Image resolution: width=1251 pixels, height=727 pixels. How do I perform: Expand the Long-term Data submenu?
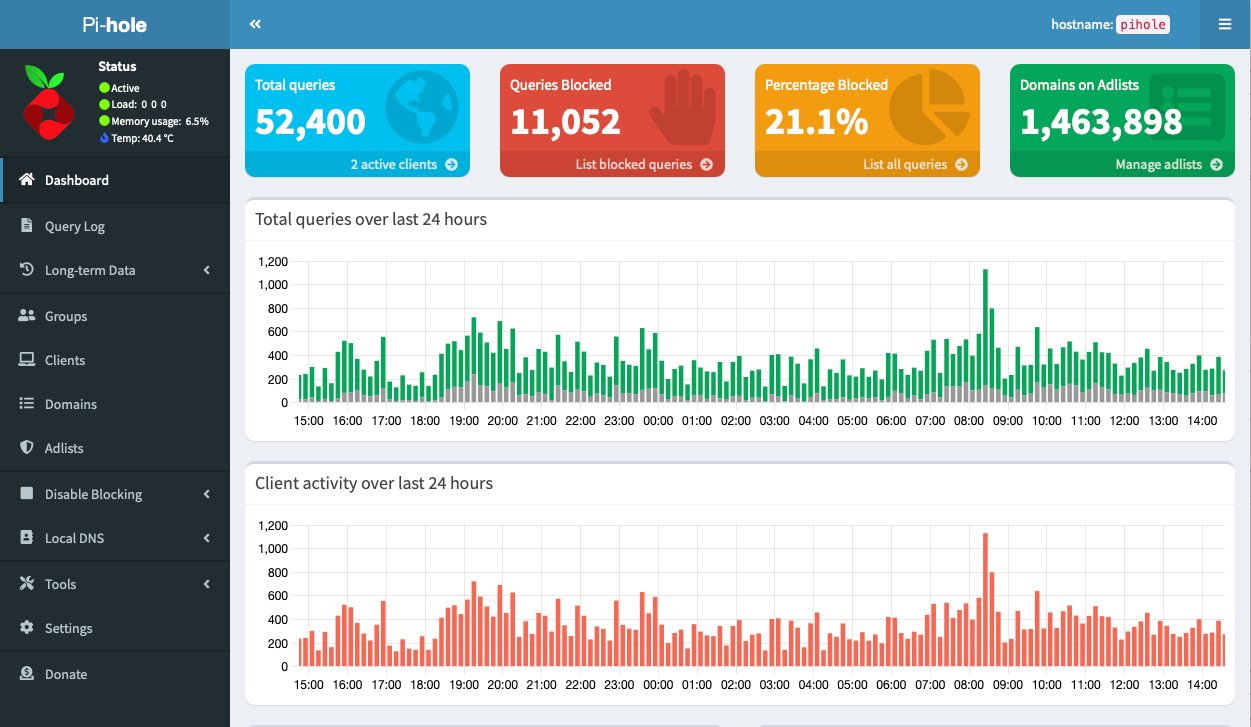(x=207, y=270)
